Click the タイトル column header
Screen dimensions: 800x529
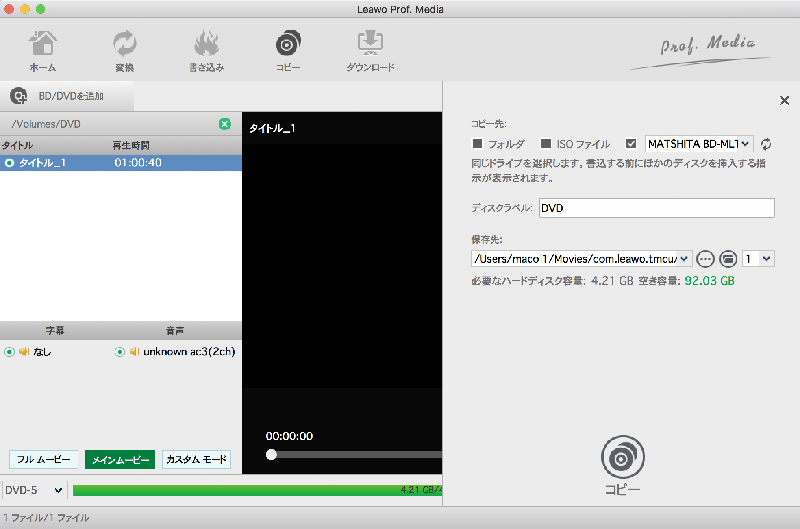(x=17, y=145)
